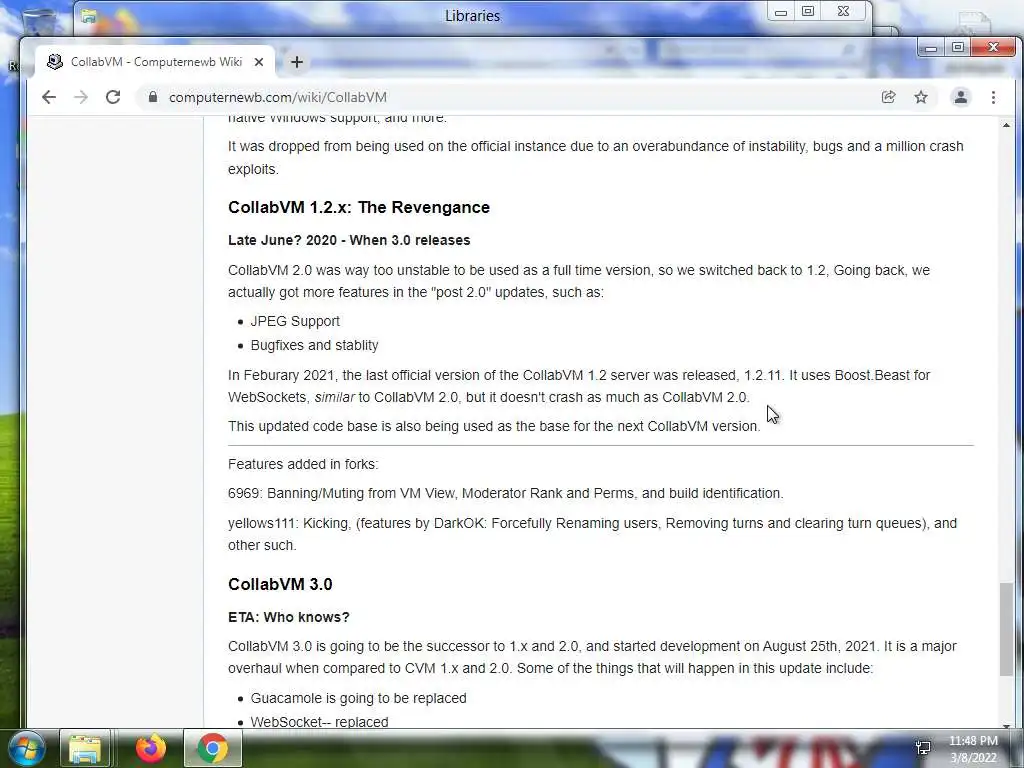Minimize the Libraries window

coord(781,12)
